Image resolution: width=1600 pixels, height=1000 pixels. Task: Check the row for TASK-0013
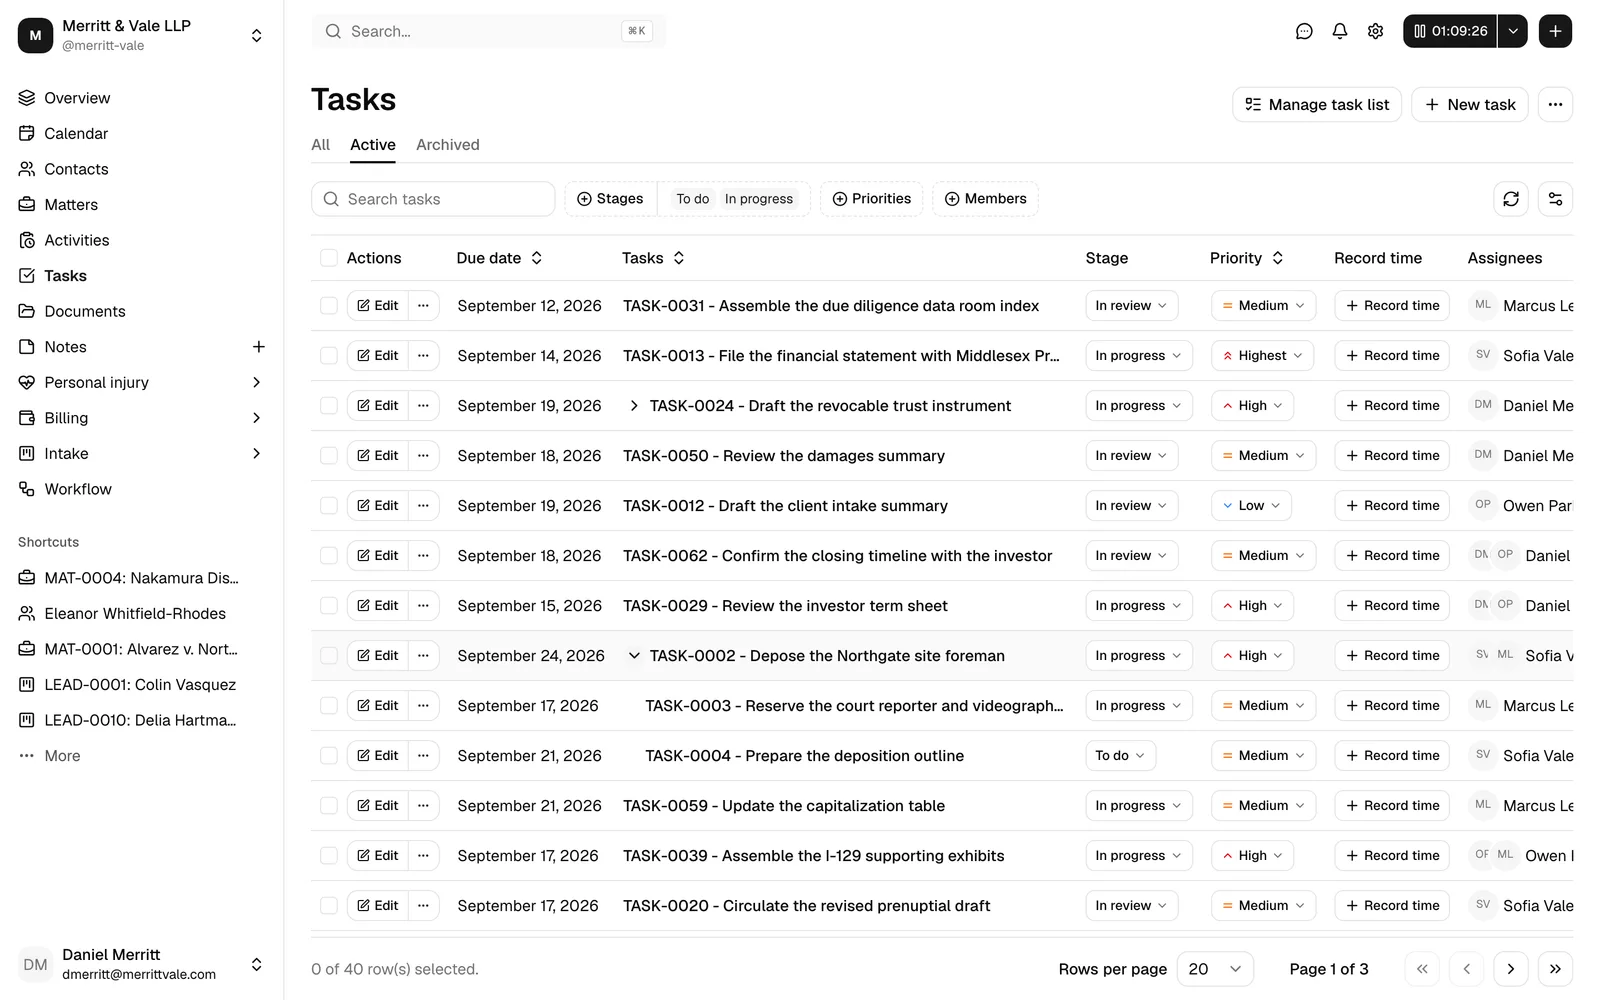click(329, 356)
